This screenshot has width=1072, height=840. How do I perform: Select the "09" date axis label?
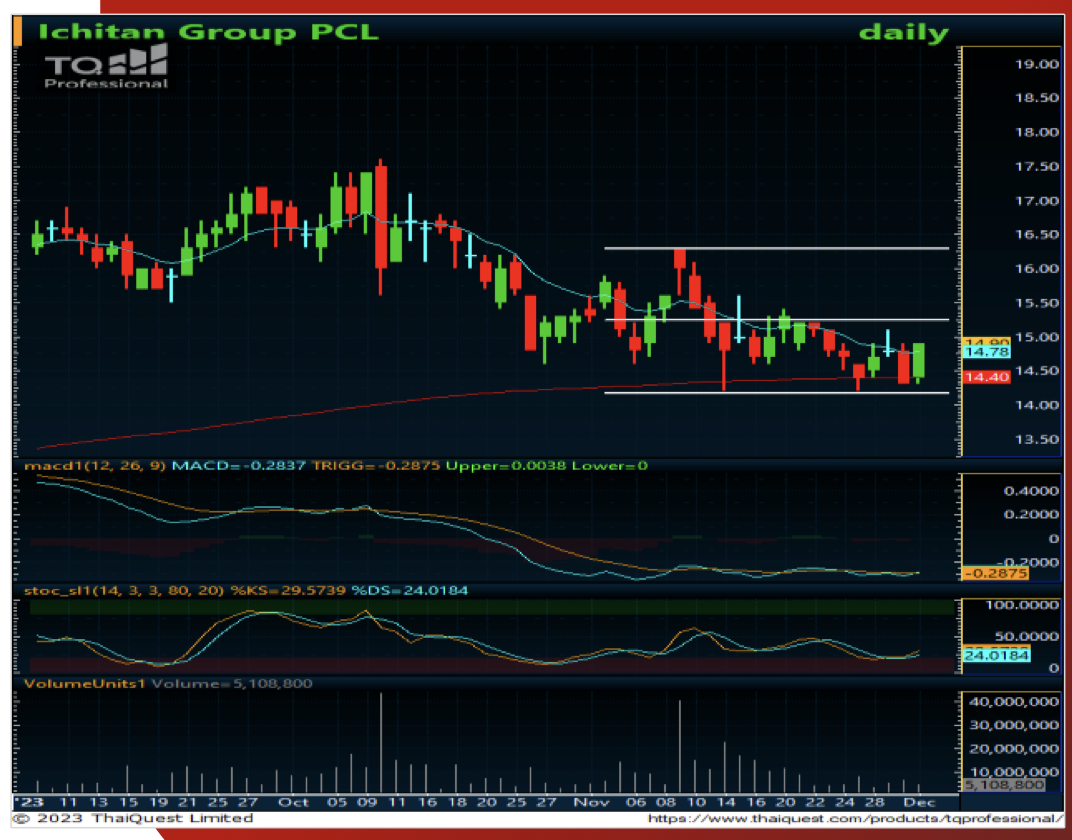(x=366, y=802)
